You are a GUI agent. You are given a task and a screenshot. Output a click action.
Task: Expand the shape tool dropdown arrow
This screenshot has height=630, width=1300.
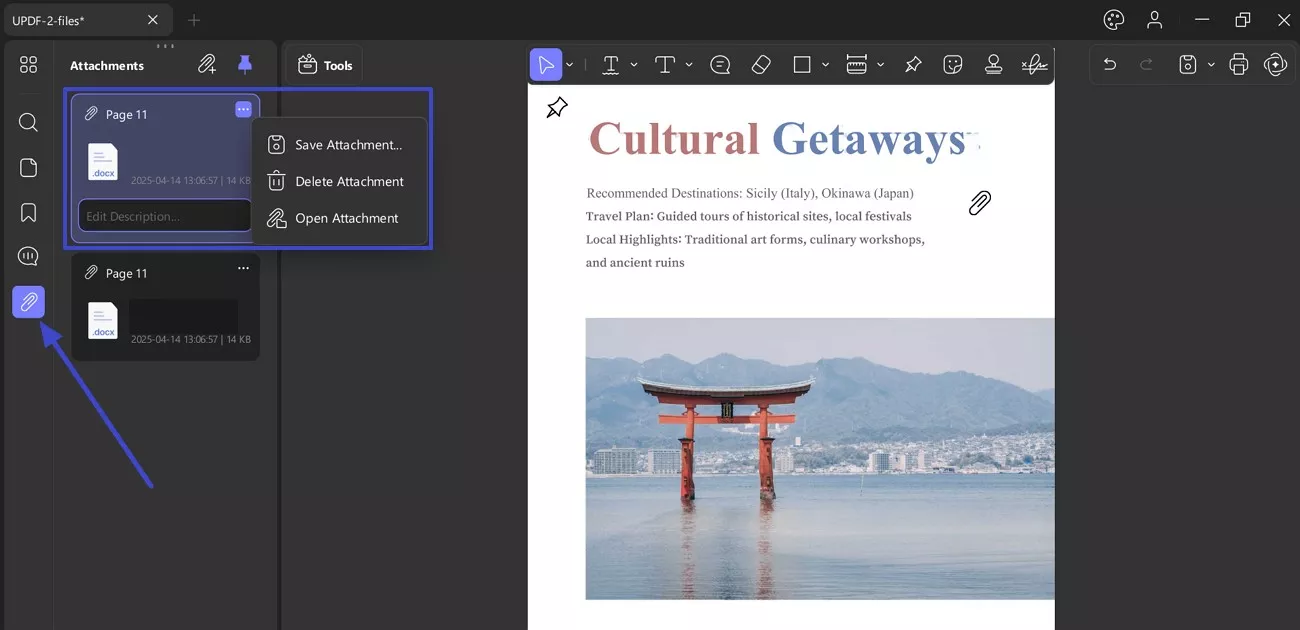pos(825,65)
